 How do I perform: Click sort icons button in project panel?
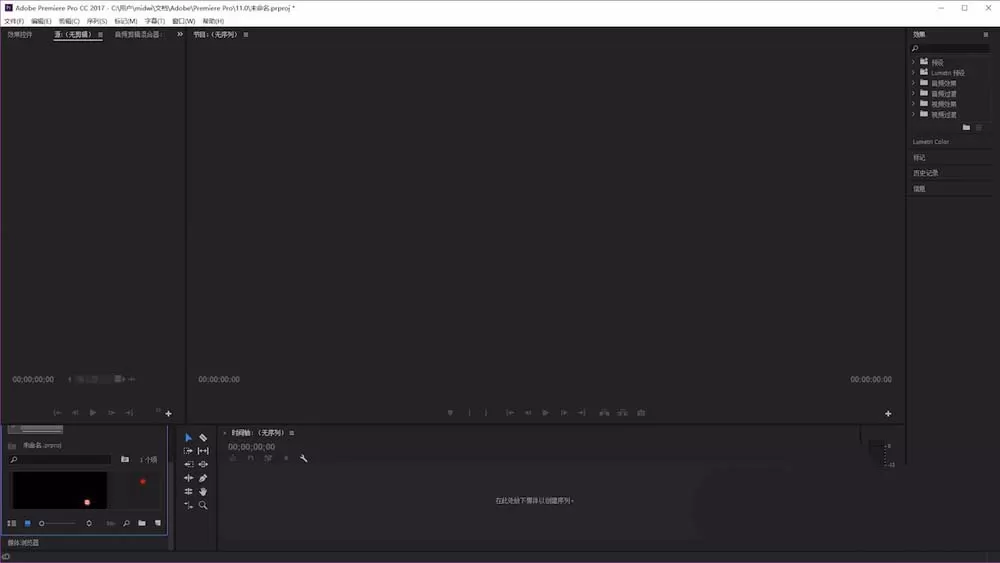click(89, 523)
